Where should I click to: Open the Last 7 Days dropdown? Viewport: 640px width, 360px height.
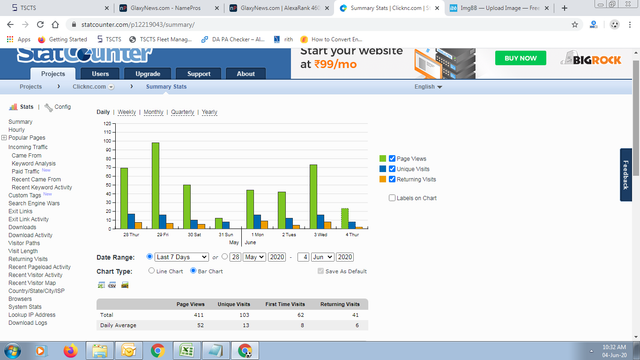pos(182,257)
